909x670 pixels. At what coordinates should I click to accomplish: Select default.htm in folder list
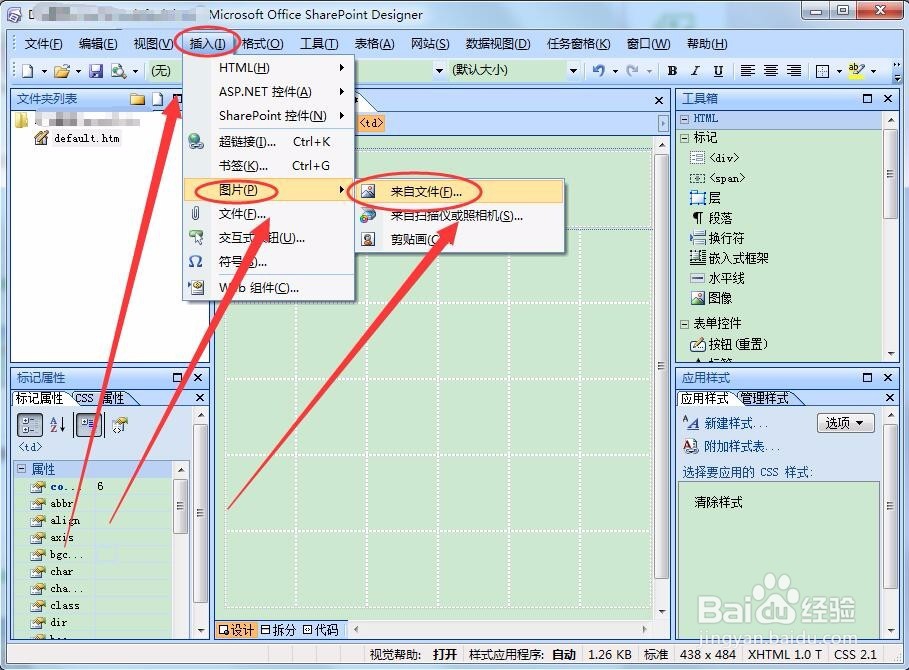coord(86,138)
